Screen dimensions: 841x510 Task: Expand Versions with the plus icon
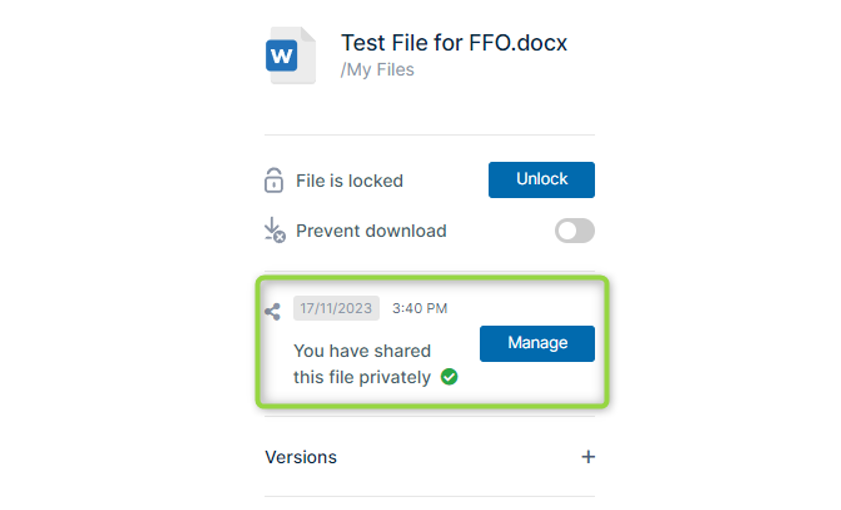pos(588,457)
